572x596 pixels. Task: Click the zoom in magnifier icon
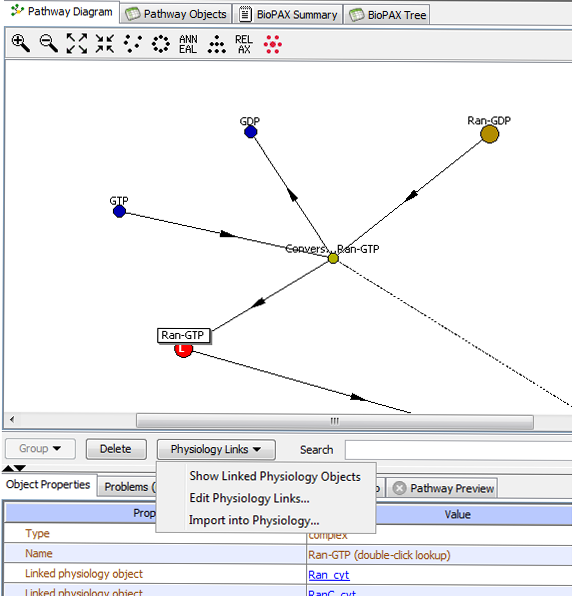click(x=21, y=43)
